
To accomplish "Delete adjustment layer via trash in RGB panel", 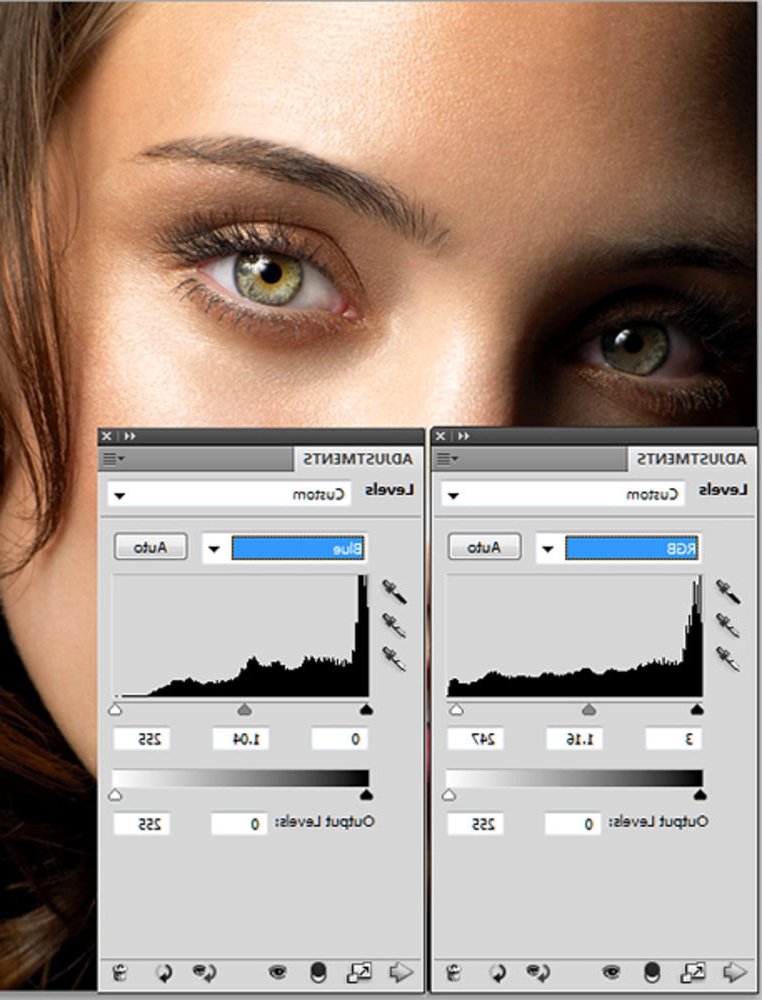I will pos(453,973).
